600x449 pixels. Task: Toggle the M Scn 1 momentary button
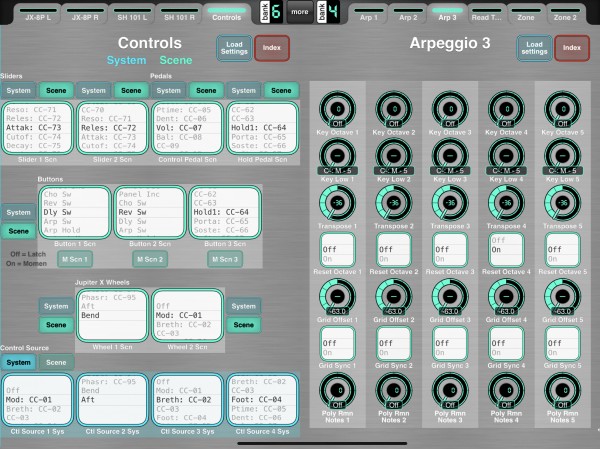pyautogui.click(x=75, y=260)
